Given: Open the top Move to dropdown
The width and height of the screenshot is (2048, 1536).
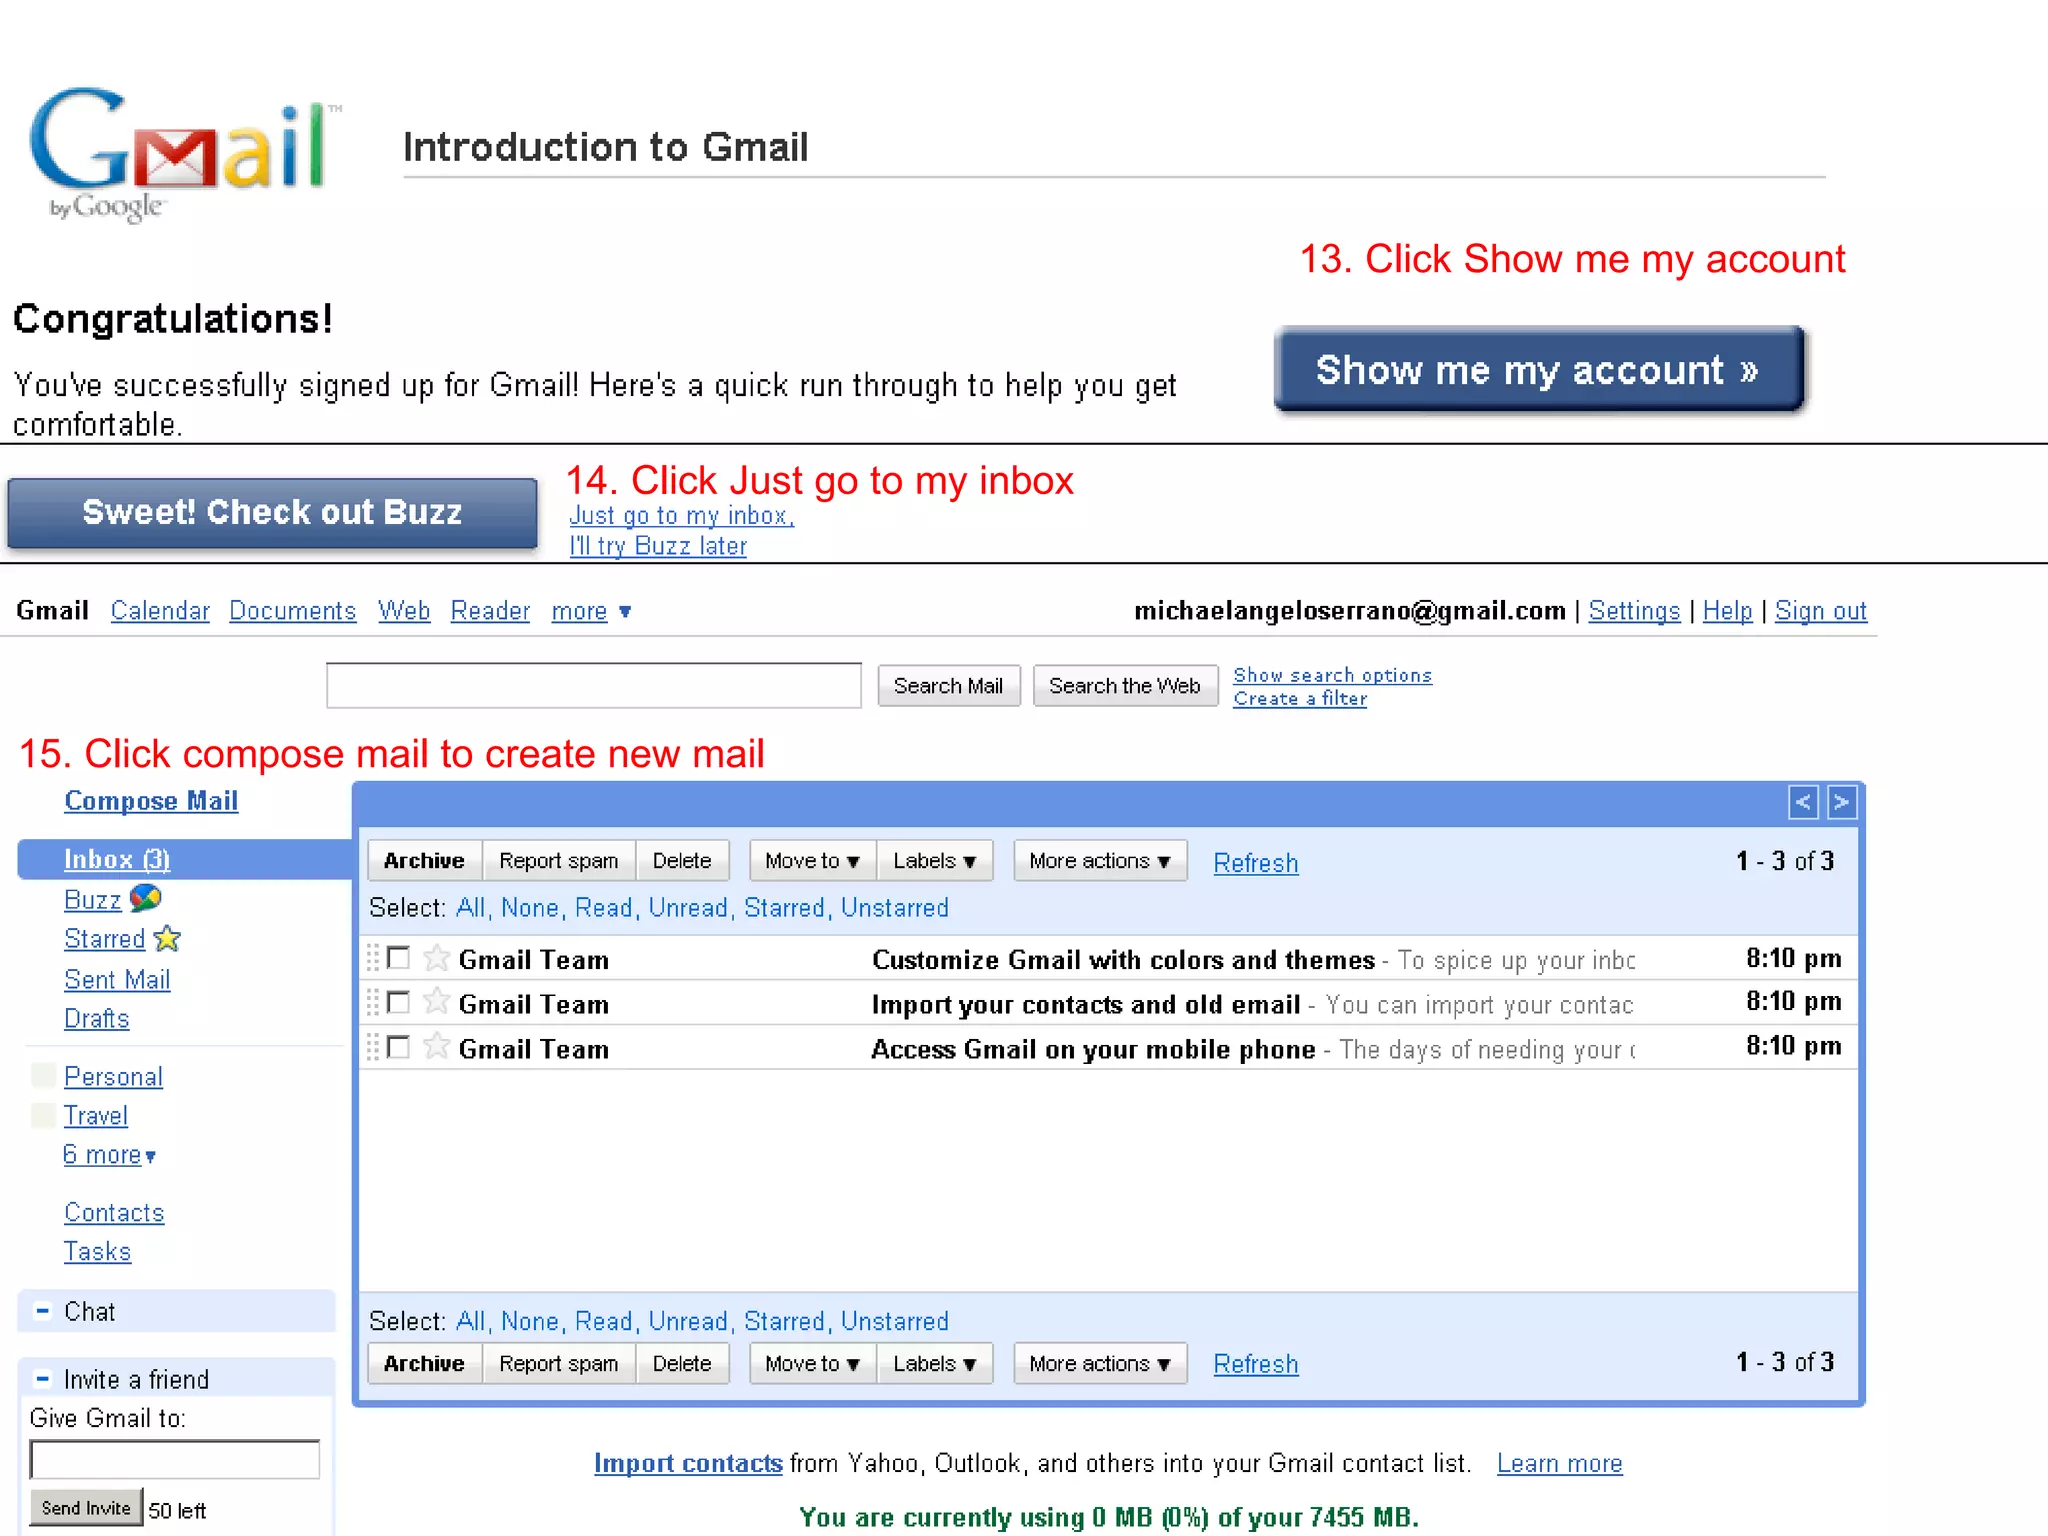Looking at the screenshot, I should pyautogui.click(x=812, y=861).
